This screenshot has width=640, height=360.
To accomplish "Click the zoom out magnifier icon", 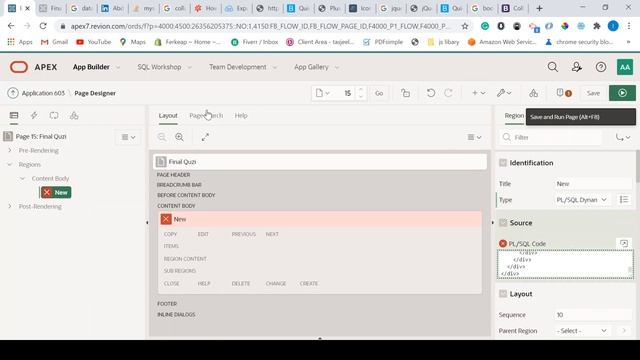I will pos(162,137).
